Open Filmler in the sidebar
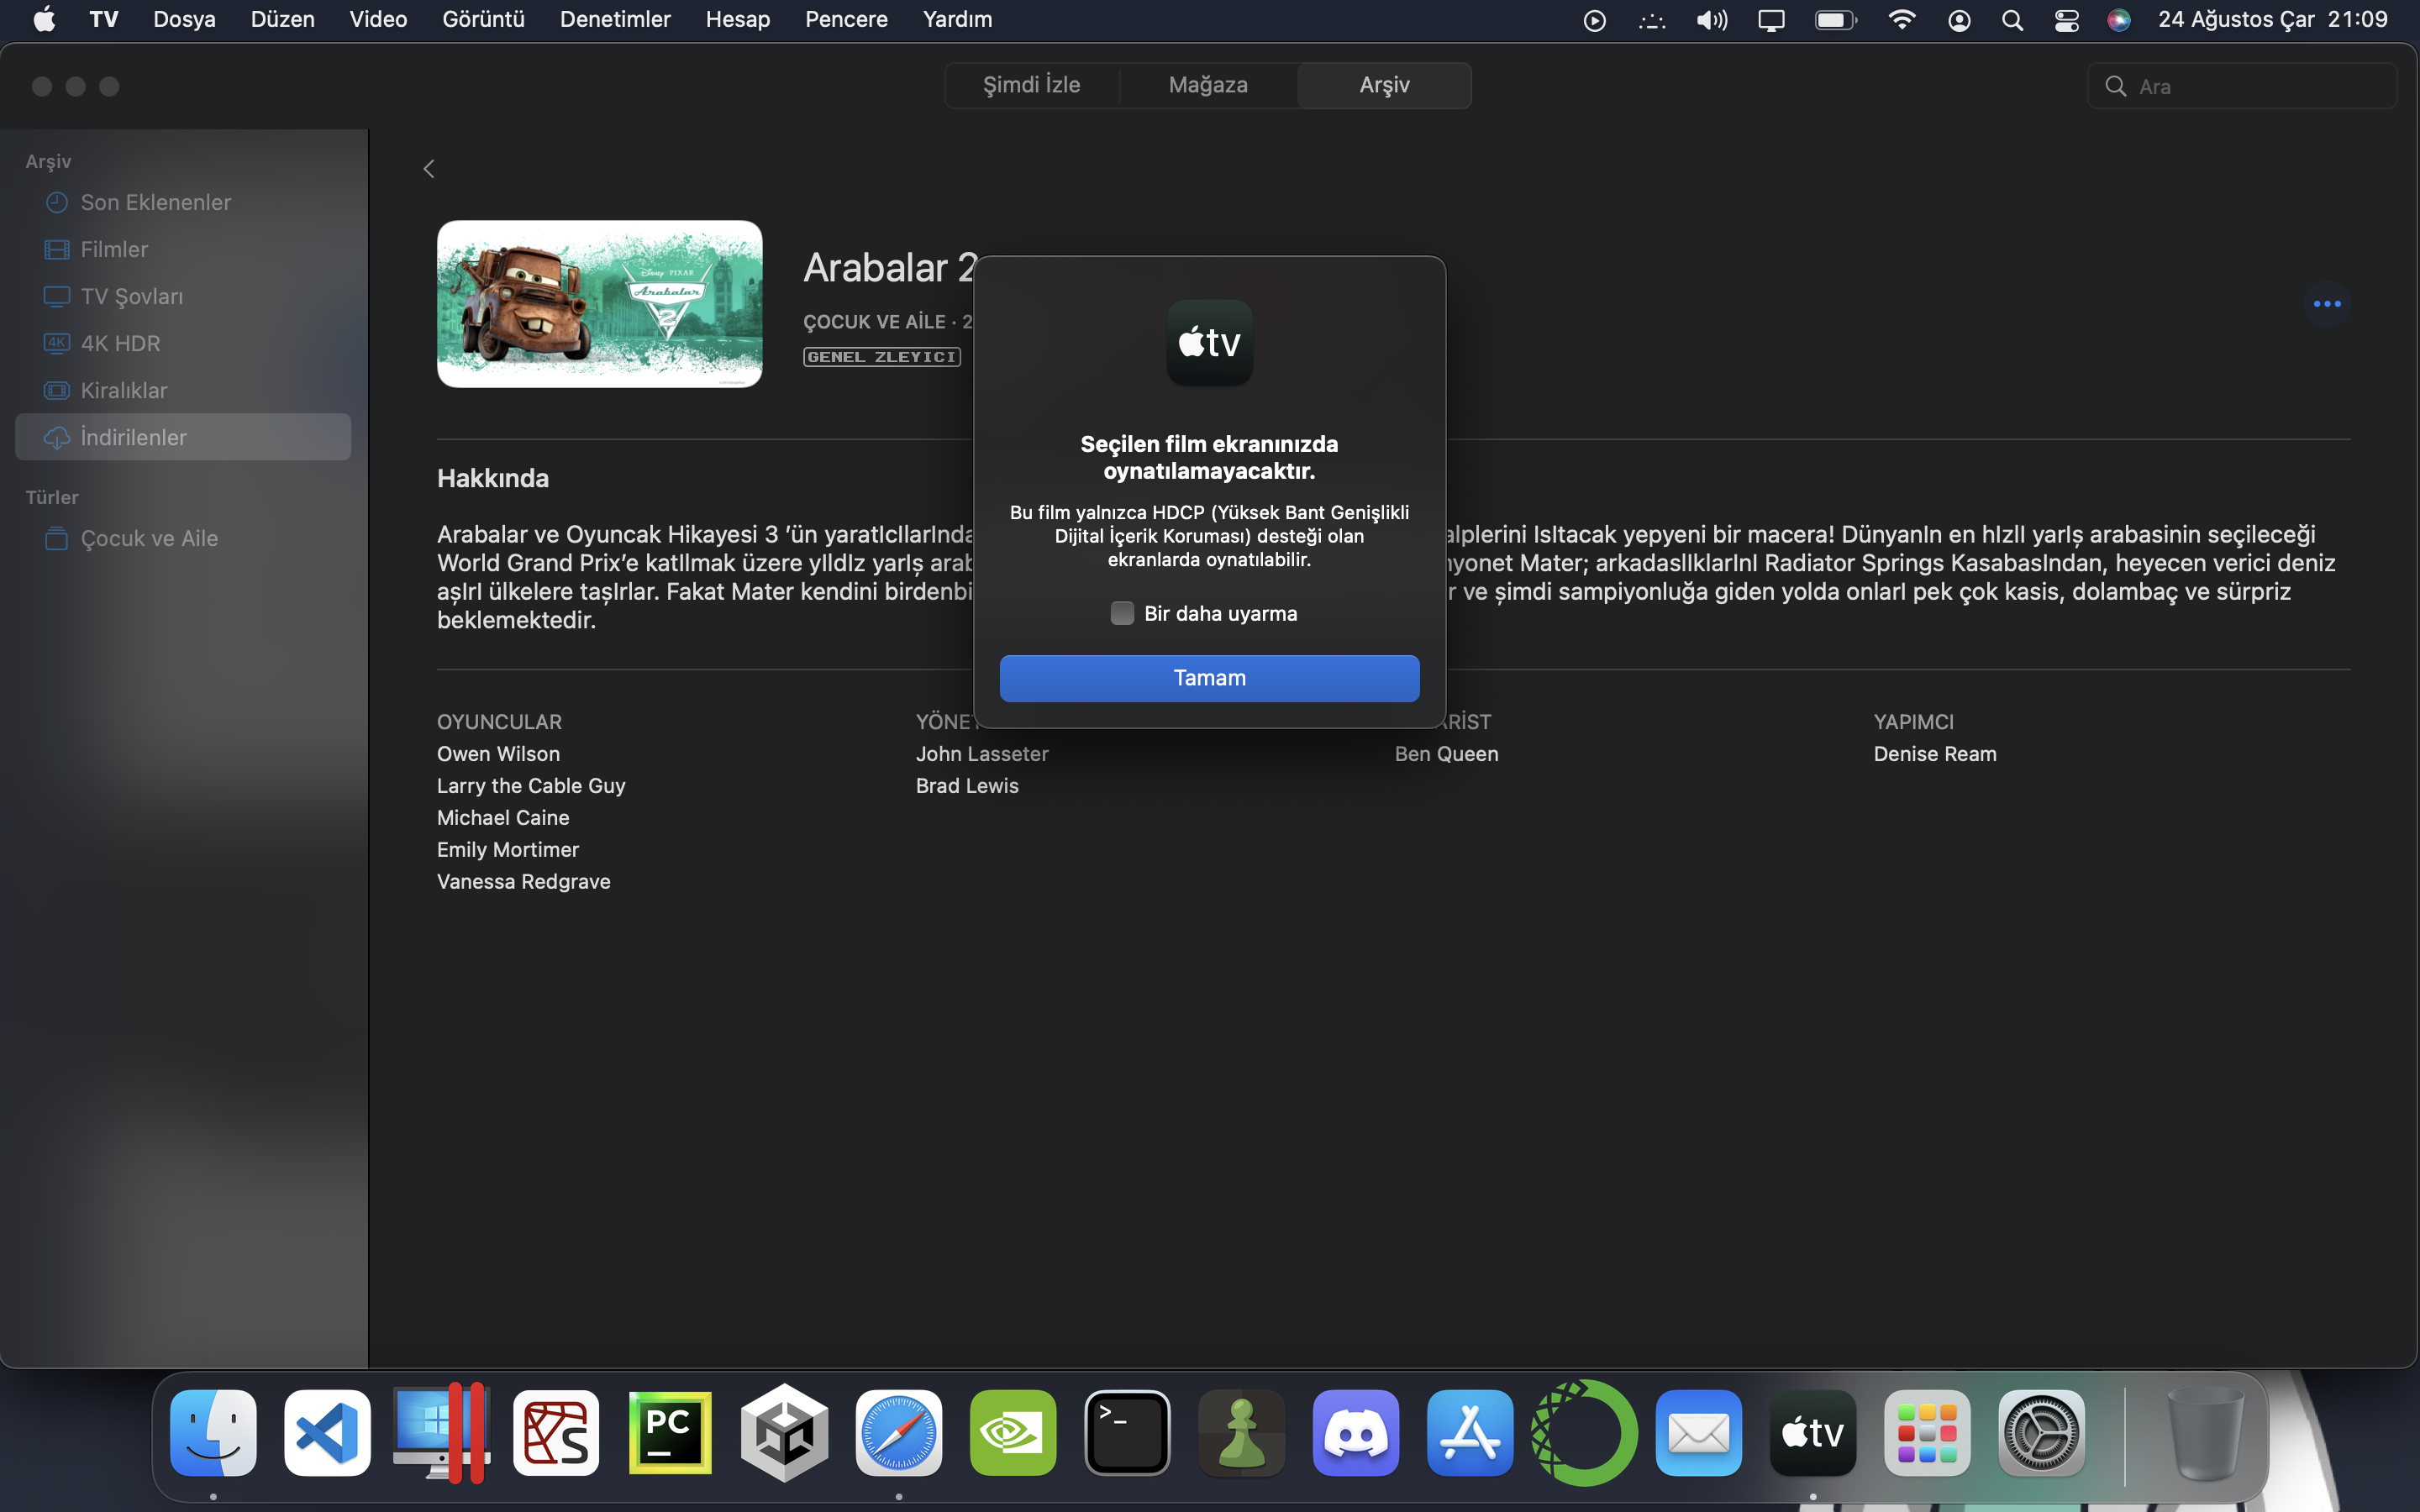 183,249
